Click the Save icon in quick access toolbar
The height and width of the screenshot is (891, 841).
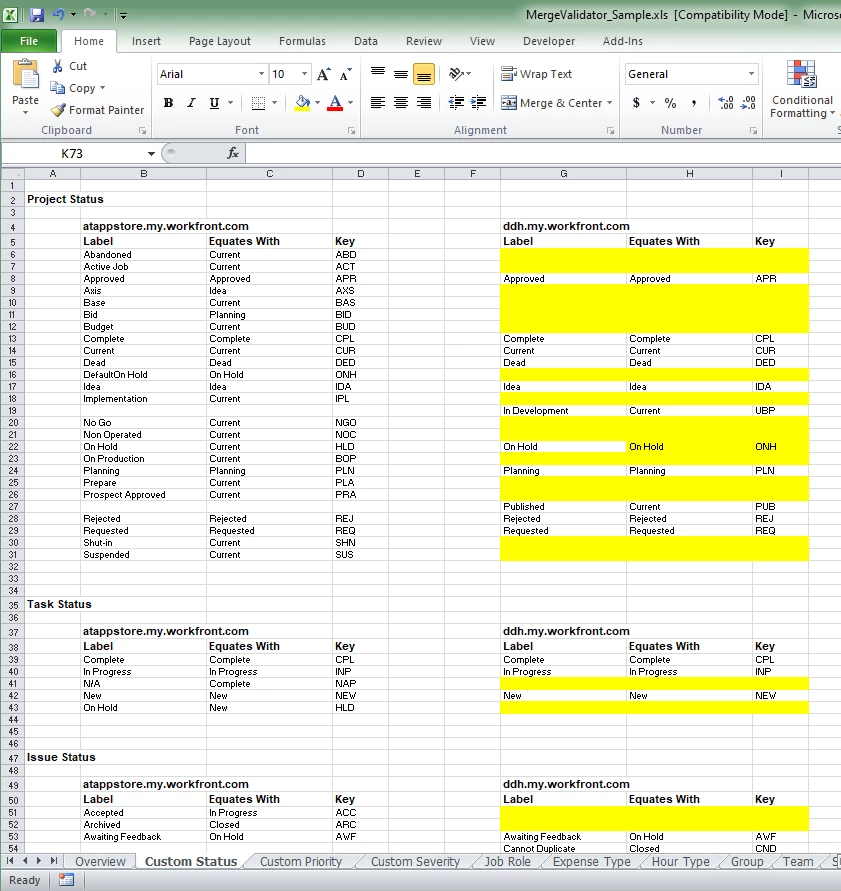click(37, 15)
